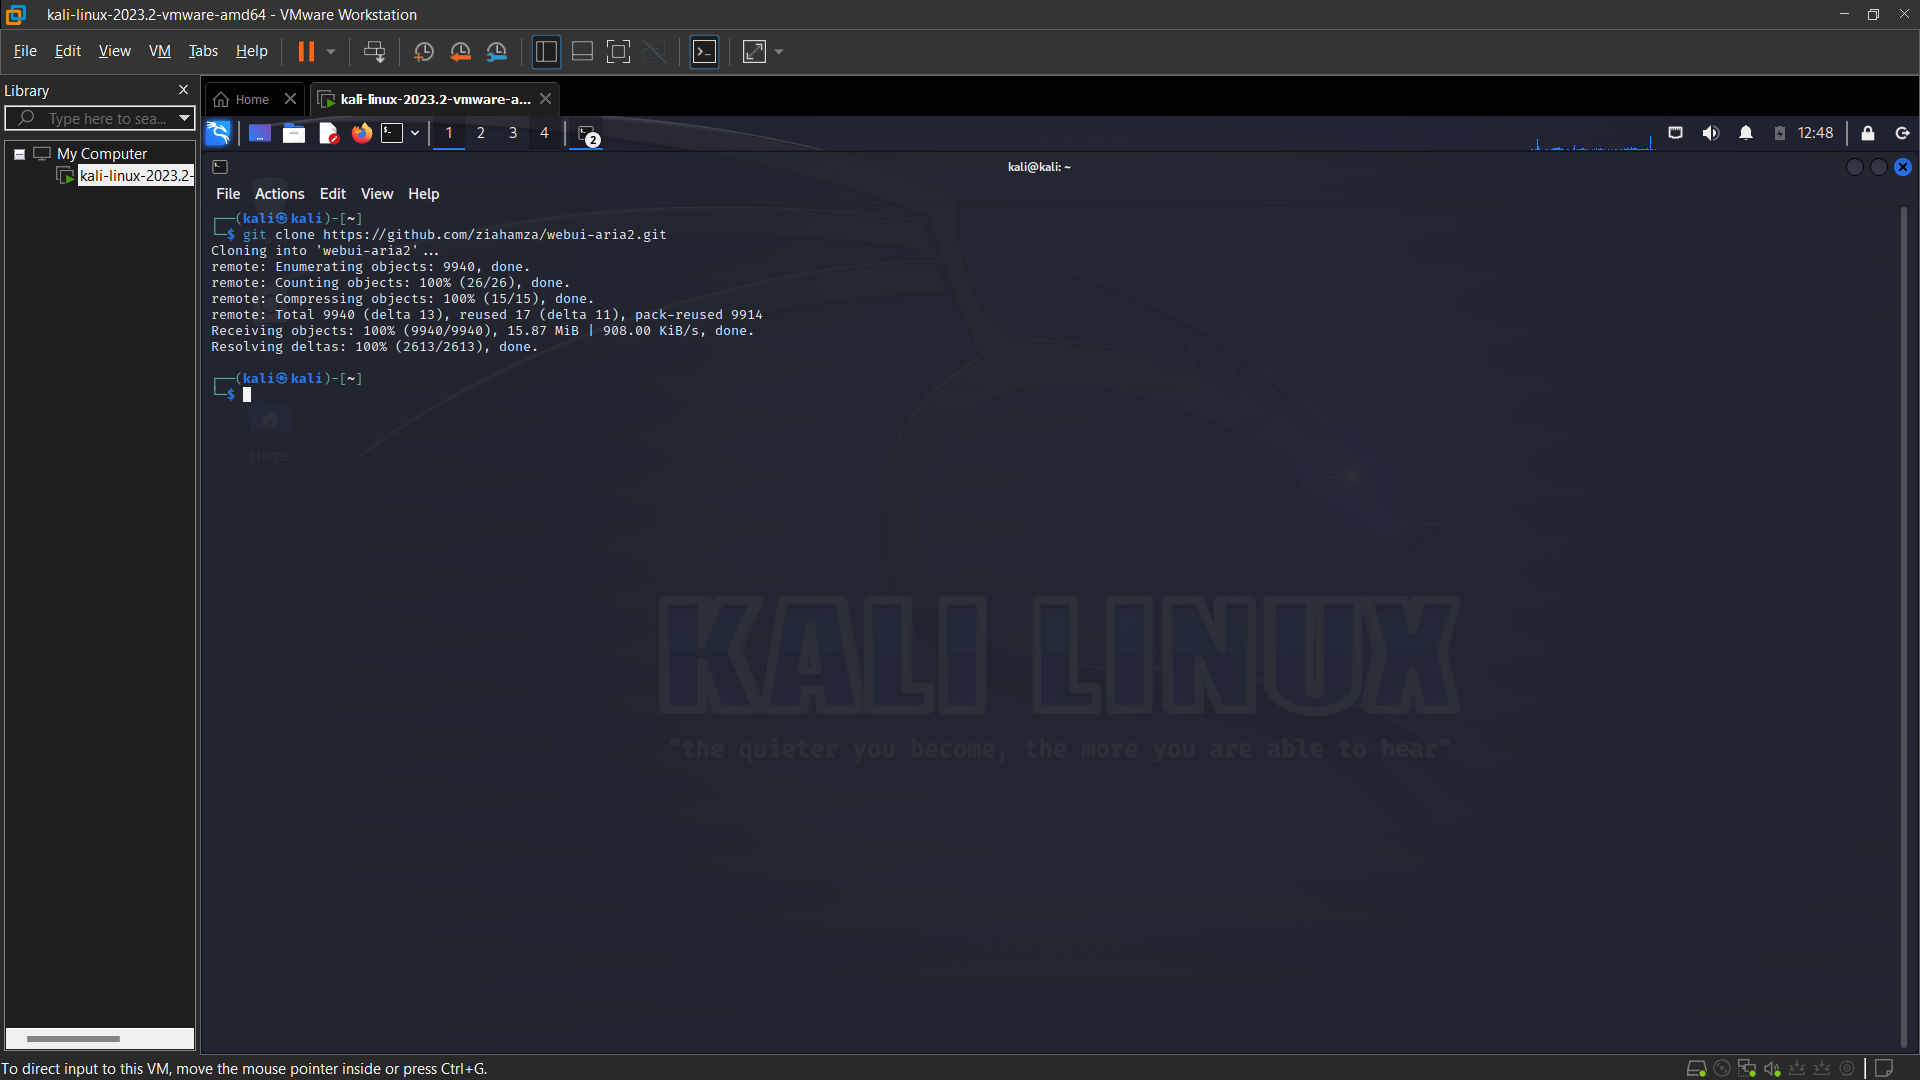Open the Kali applications menu

click(x=218, y=133)
